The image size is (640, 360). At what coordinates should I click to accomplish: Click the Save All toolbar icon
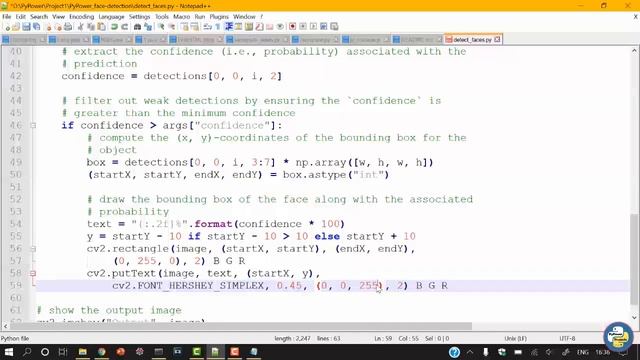coord(37,27)
